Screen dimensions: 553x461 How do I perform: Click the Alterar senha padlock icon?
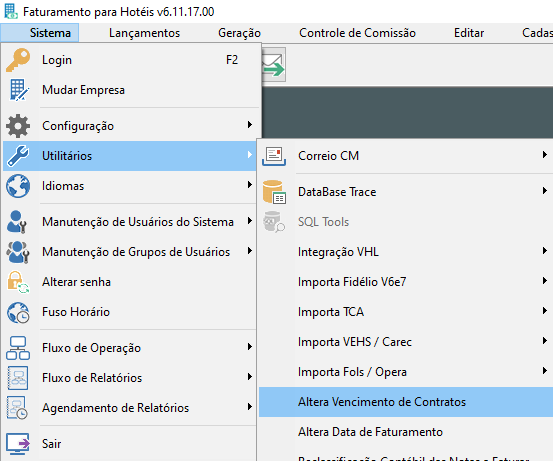tap(18, 282)
